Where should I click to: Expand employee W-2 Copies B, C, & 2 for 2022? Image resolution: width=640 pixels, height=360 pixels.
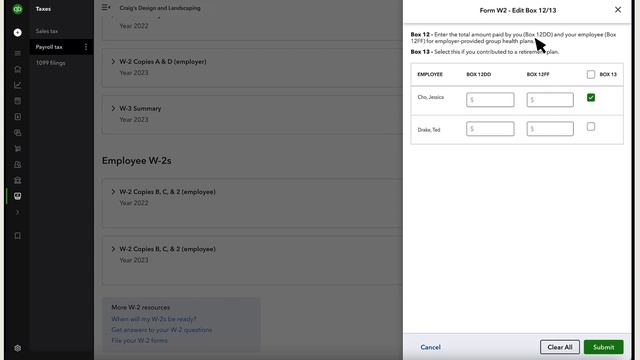click(113, 192)
